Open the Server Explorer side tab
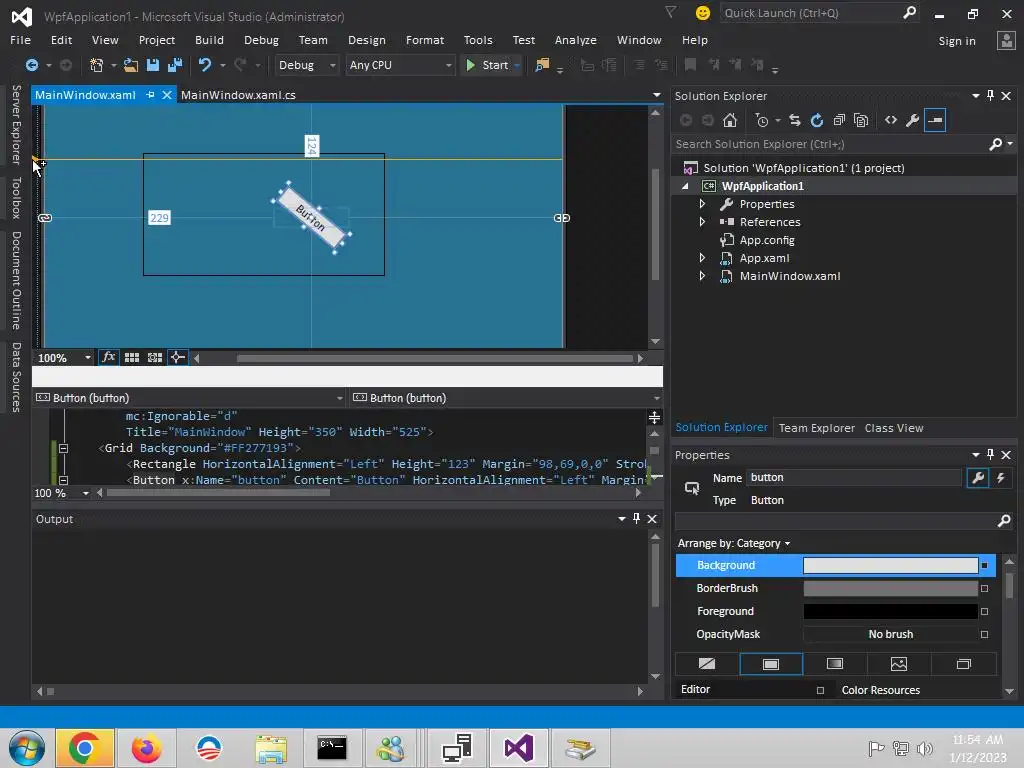Image resolution: width=1024 pixels, height=768 pixels. pyautogui.click(x=16, y=124)
